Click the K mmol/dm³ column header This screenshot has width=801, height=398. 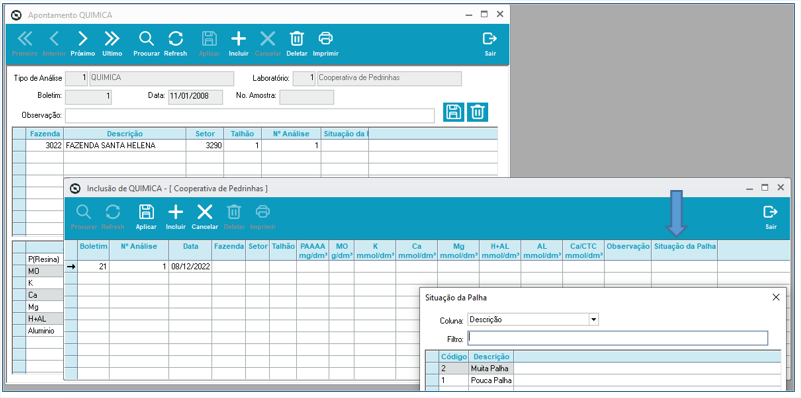tap(375, 250)
